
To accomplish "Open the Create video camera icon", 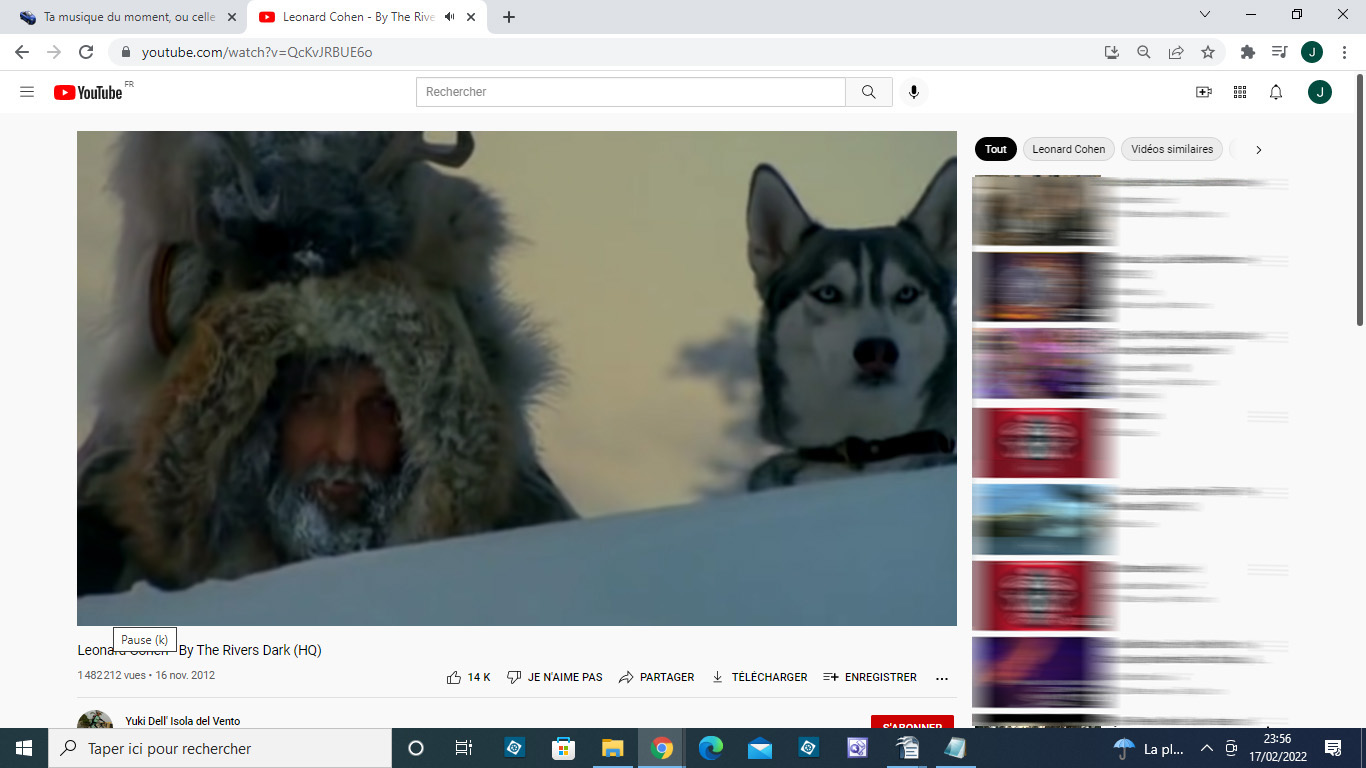I will 1204,92.
